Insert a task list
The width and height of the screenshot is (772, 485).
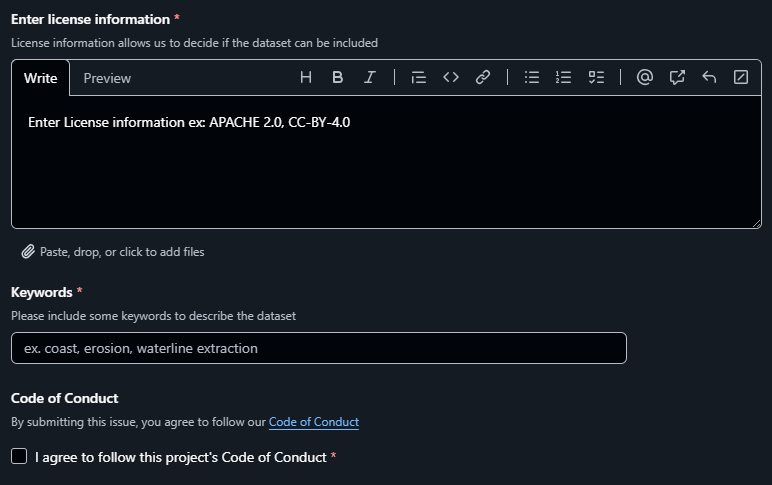(x=596, y=77)
